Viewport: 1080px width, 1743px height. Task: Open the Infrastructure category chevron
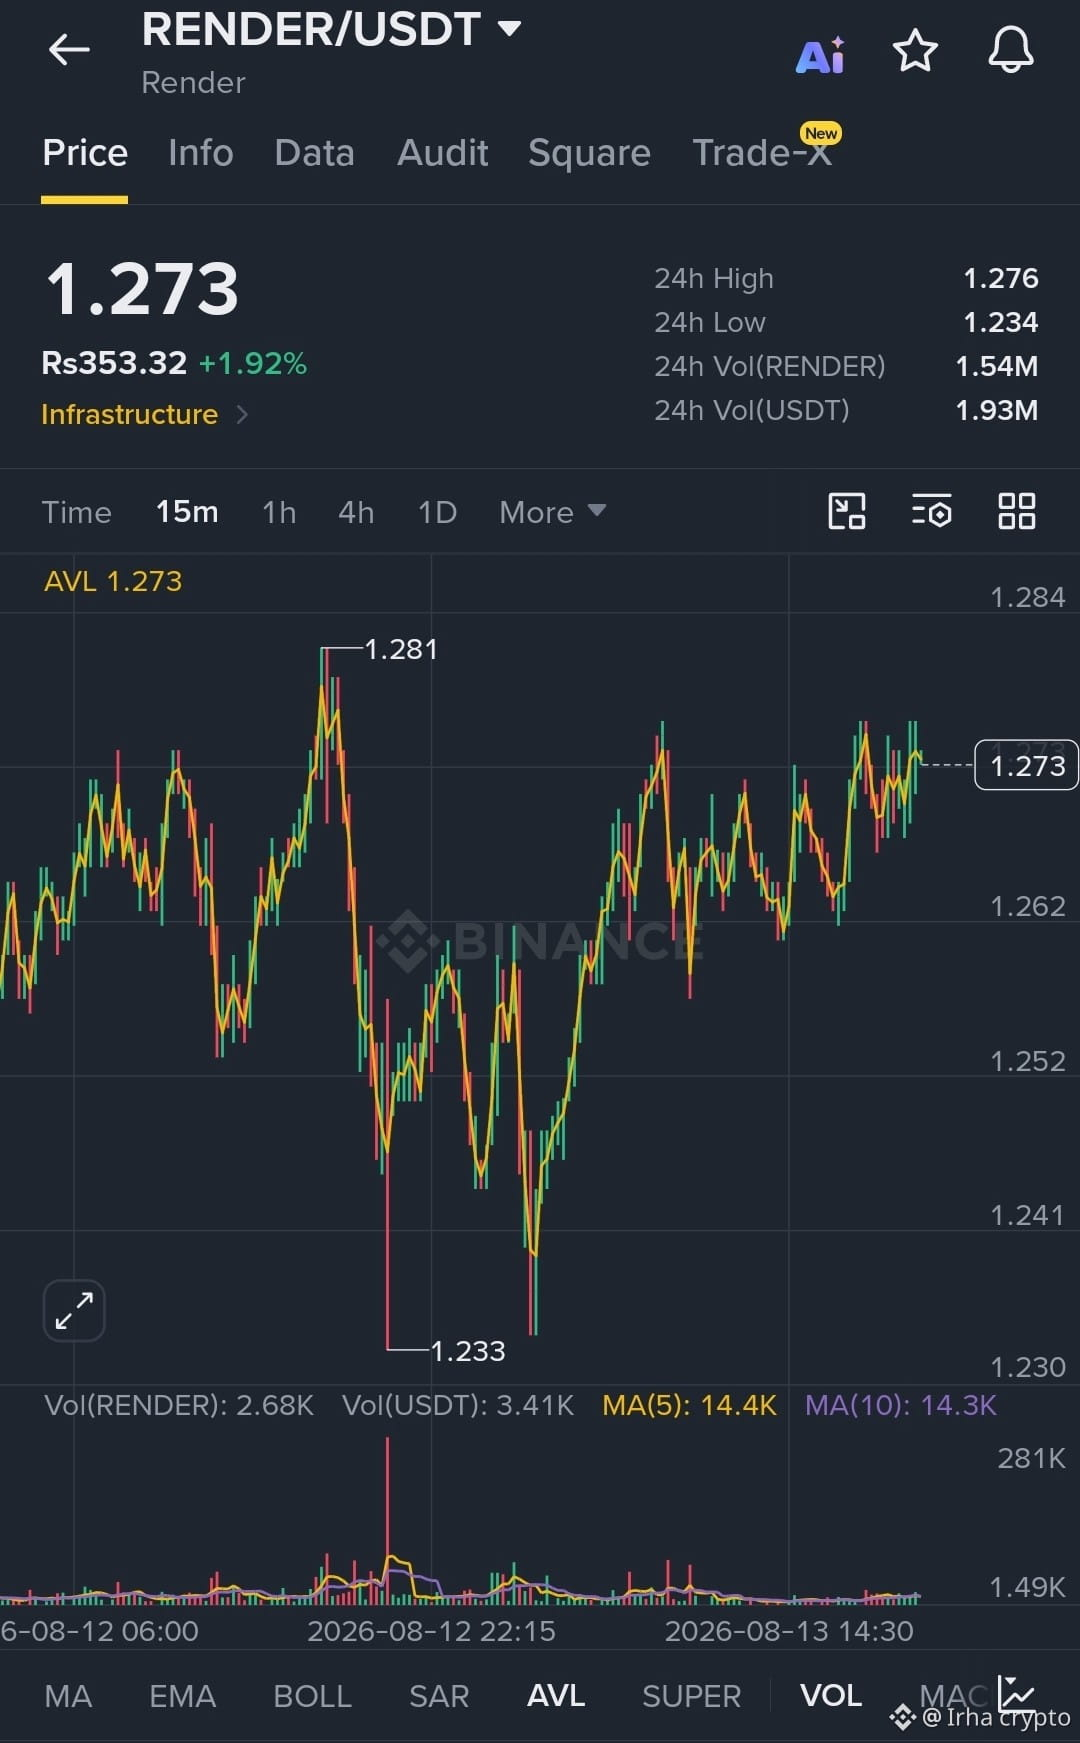point(242,414)
